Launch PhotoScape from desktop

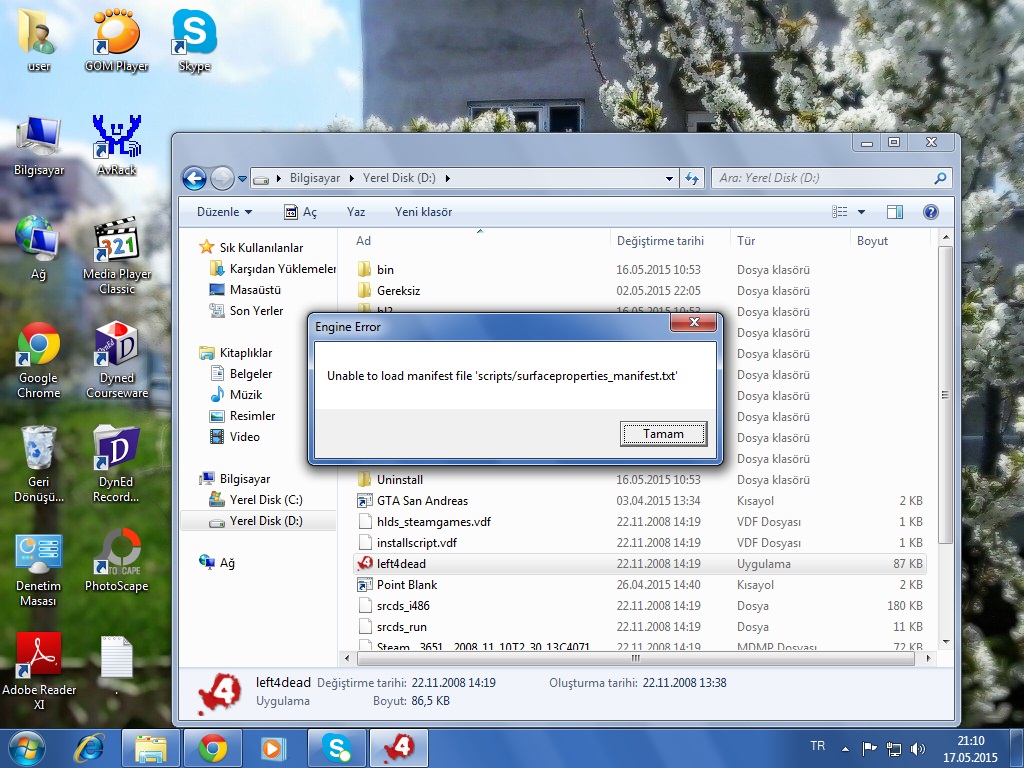[116, 562]
